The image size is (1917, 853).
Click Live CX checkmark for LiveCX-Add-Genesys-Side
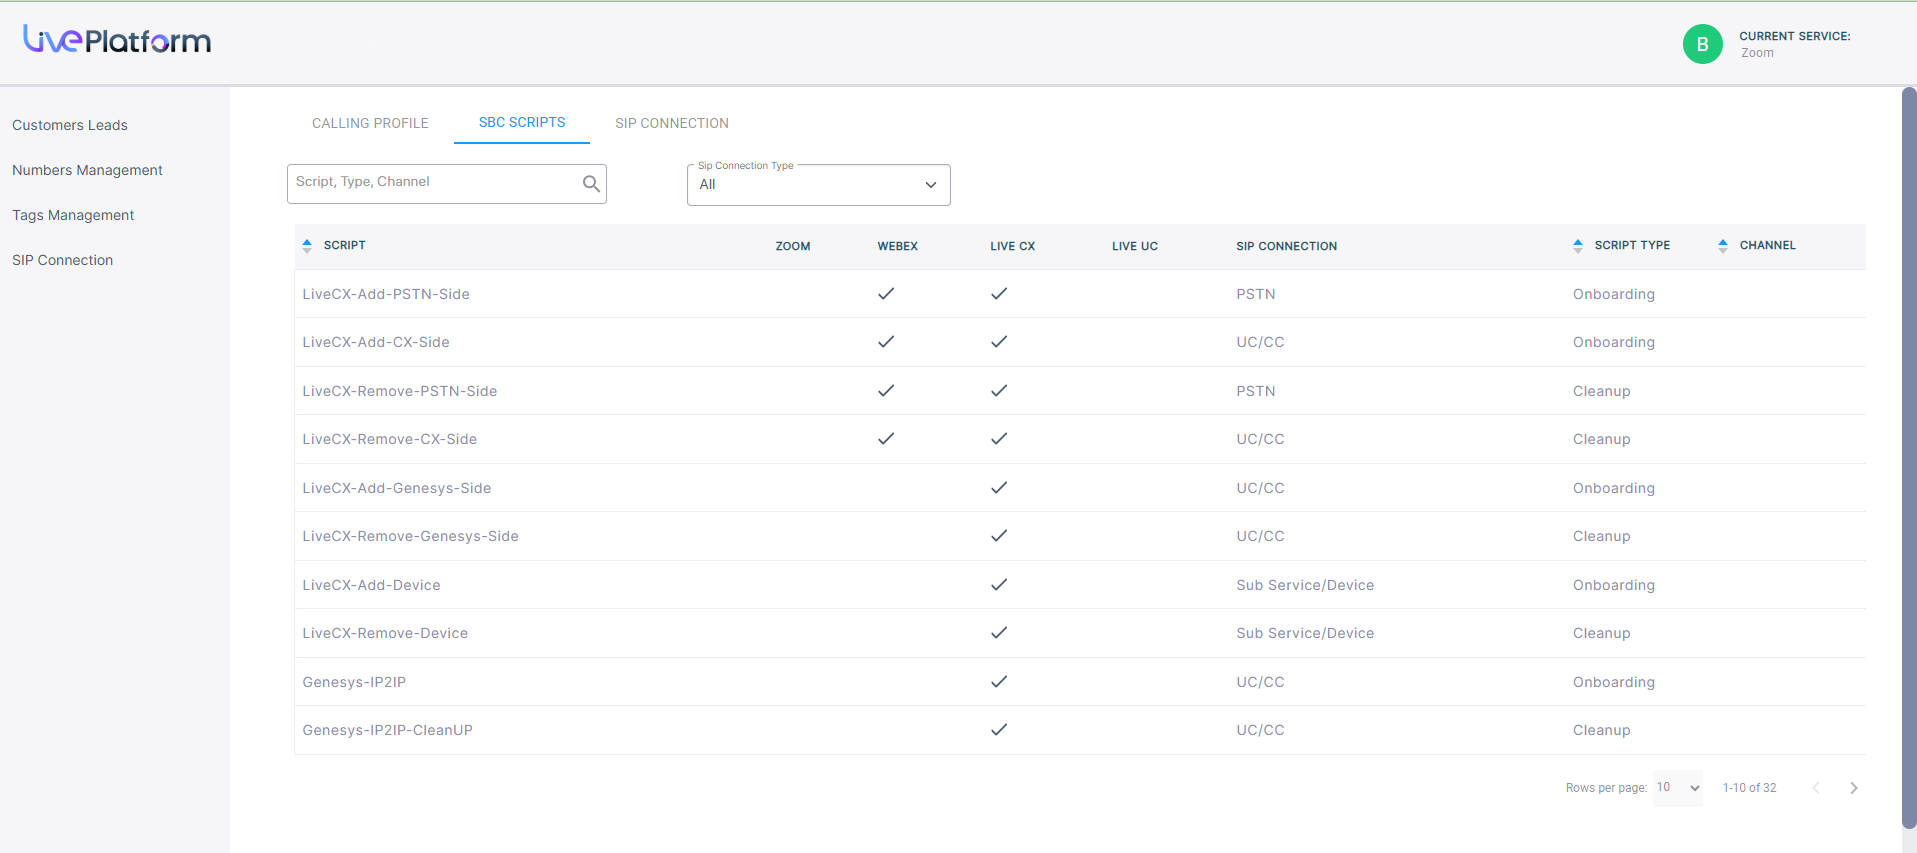pyautogui.click(x=999, y=488)
